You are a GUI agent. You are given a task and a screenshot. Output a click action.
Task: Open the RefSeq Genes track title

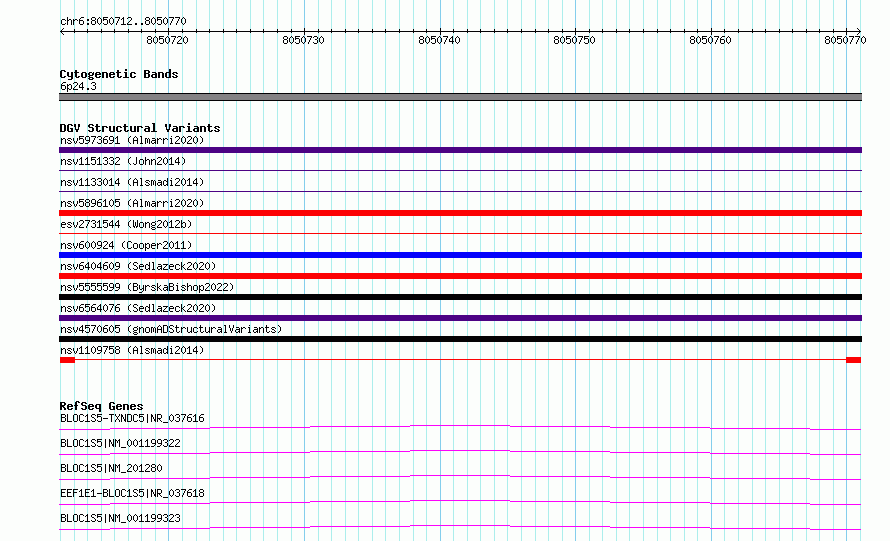[x=101, y=406]
